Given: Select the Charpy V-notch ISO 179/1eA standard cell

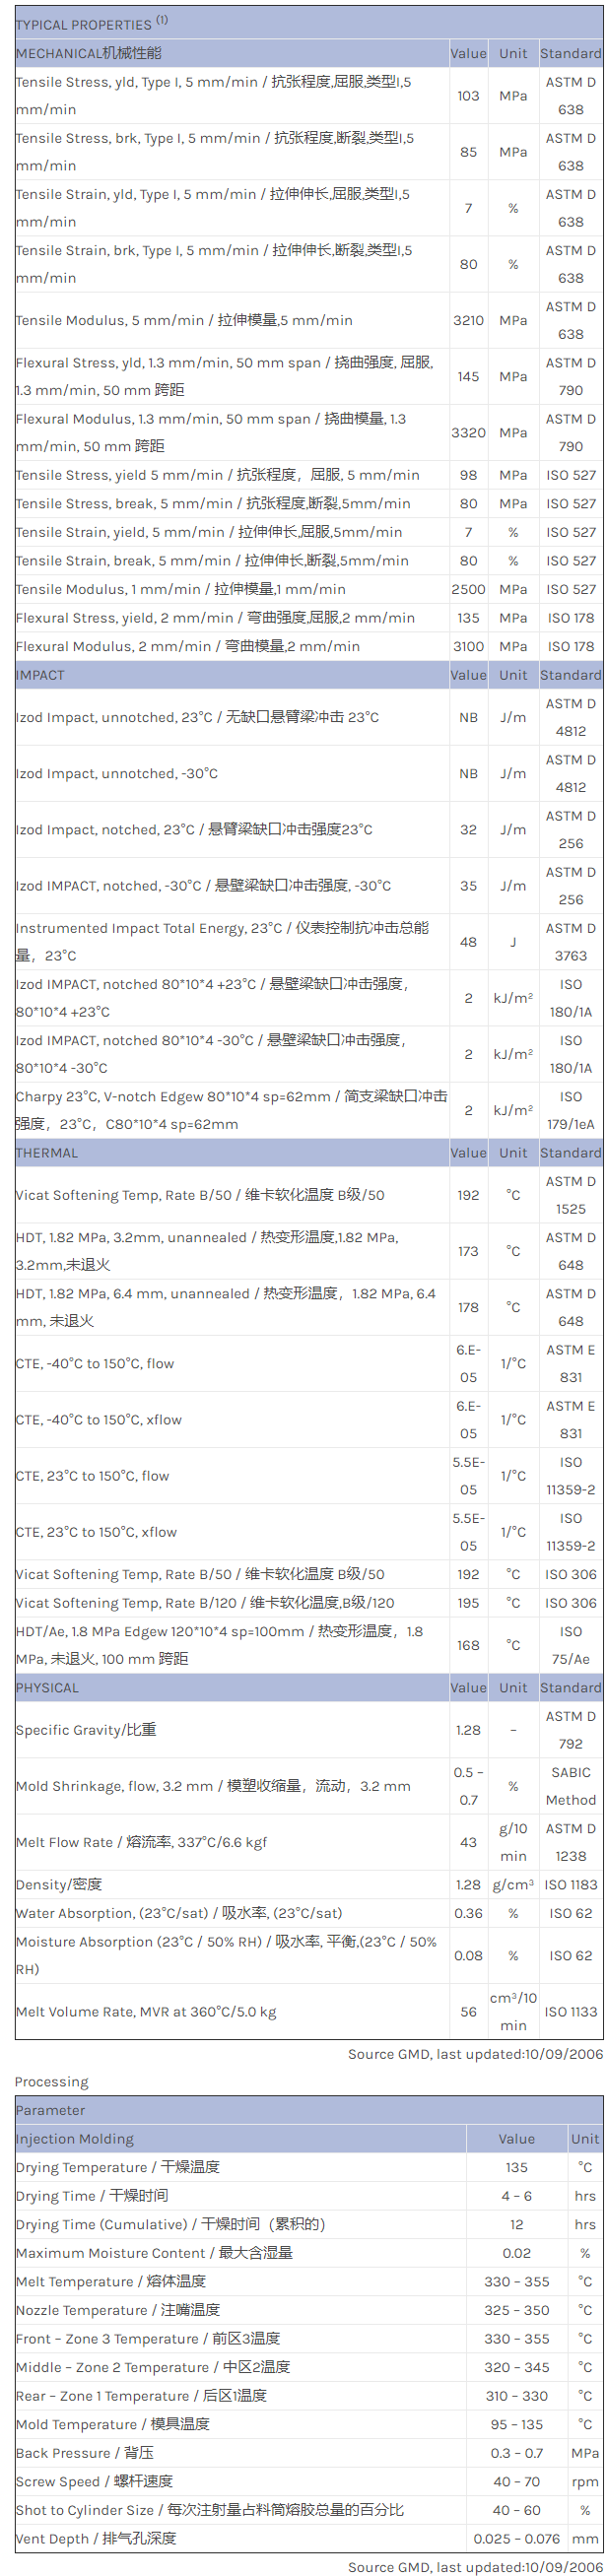Looking at the screenshot, I should coord(570,1111).
